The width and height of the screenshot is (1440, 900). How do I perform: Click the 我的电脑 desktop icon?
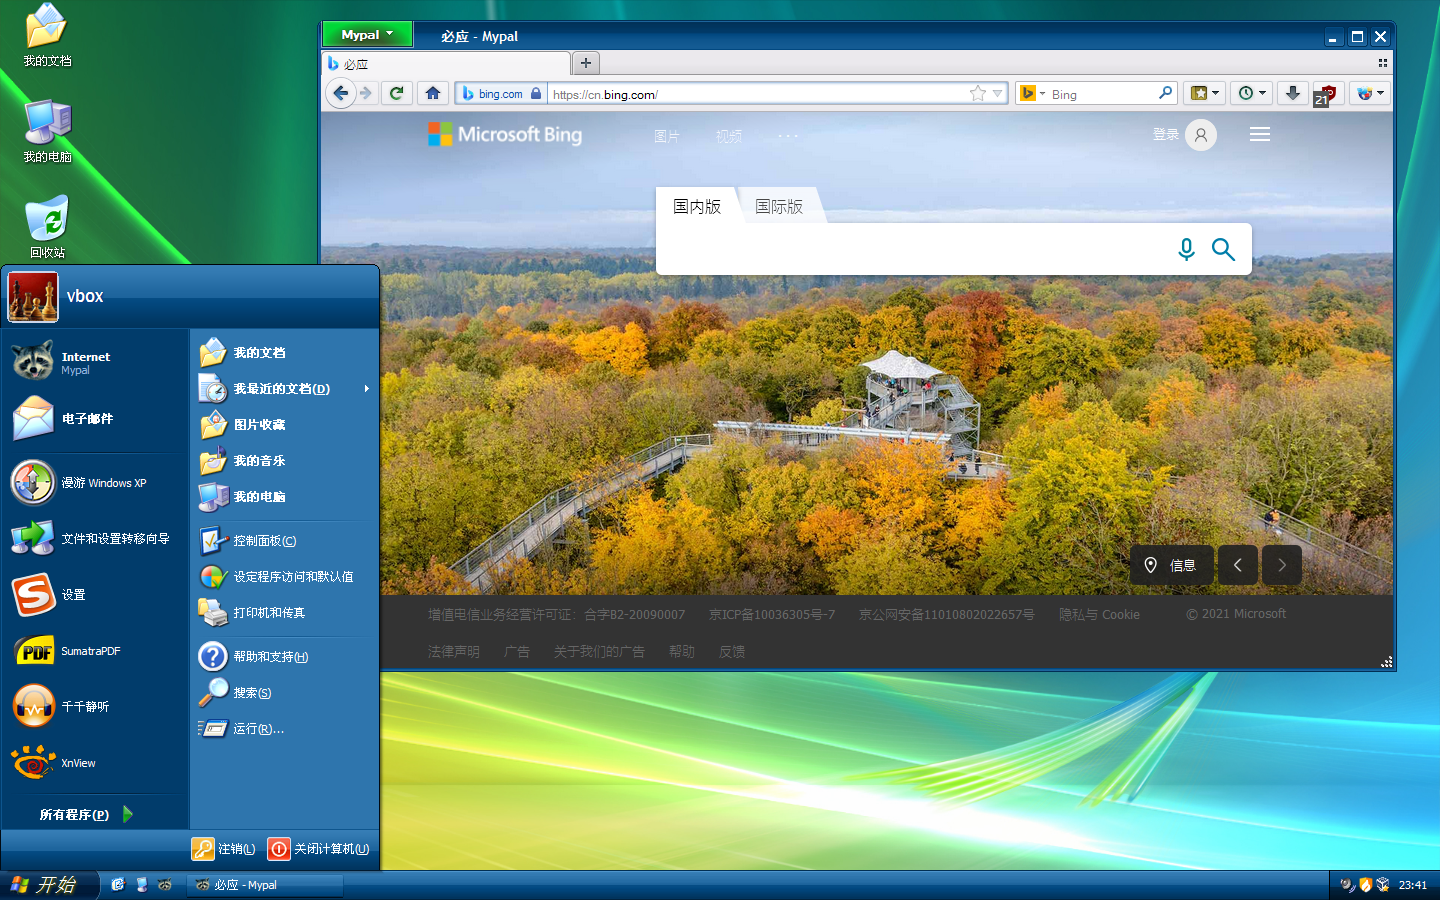[47, 131]
